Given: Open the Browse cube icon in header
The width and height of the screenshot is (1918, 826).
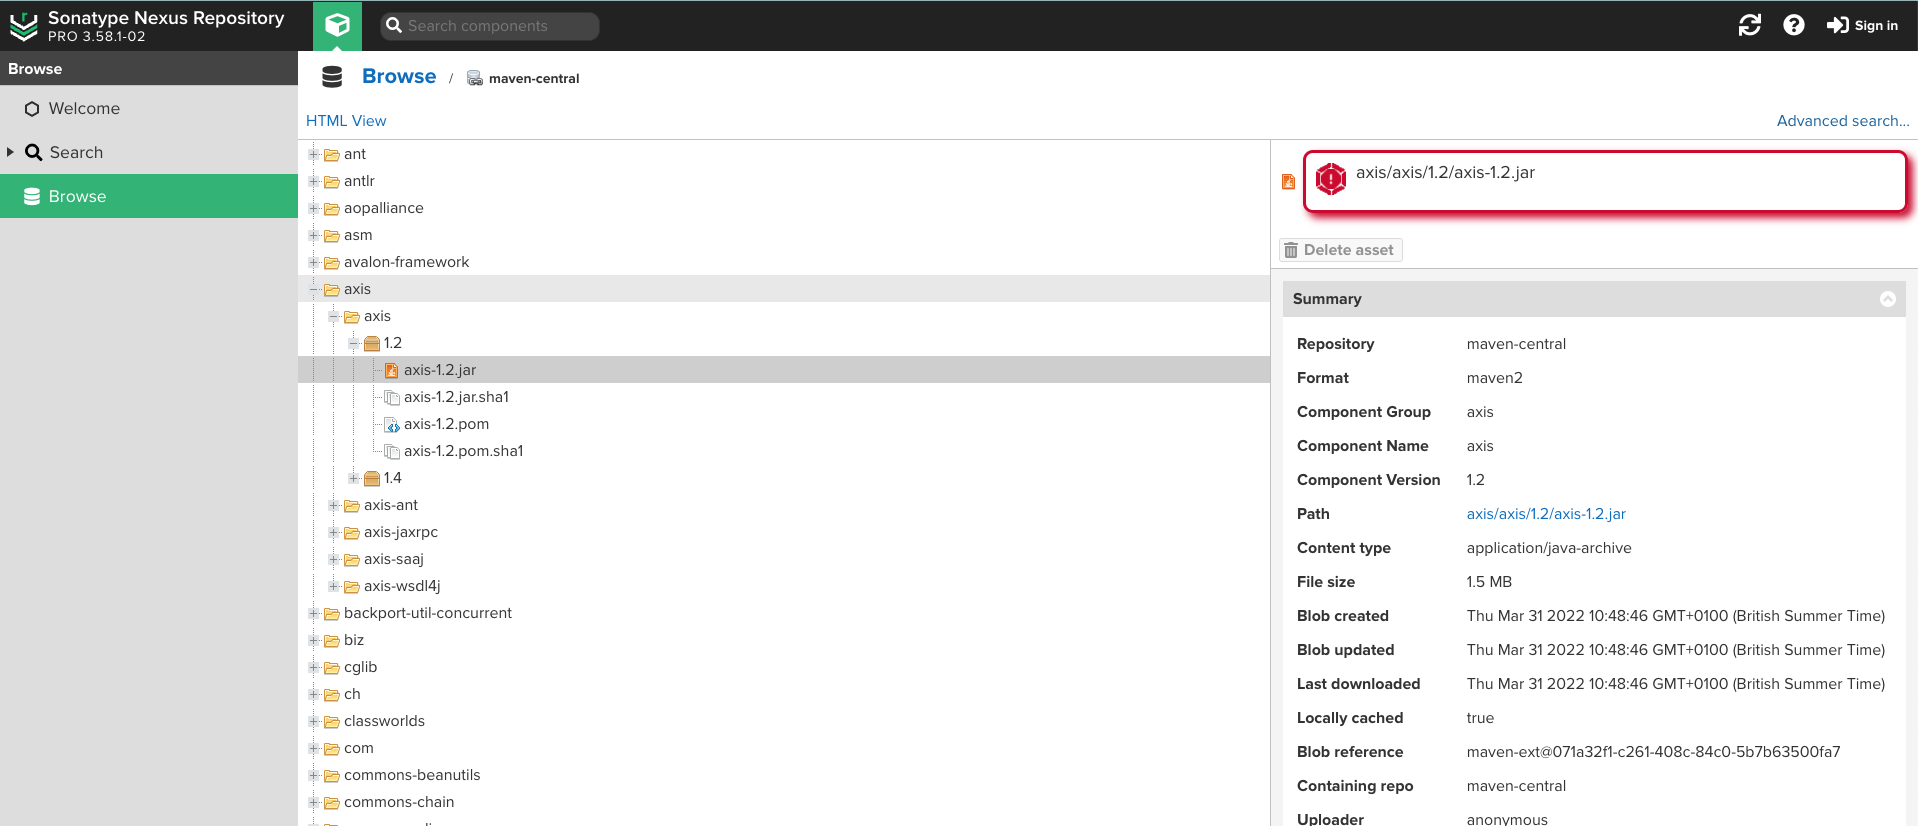Looking at the screenshot, I should [x=337, y=25].
